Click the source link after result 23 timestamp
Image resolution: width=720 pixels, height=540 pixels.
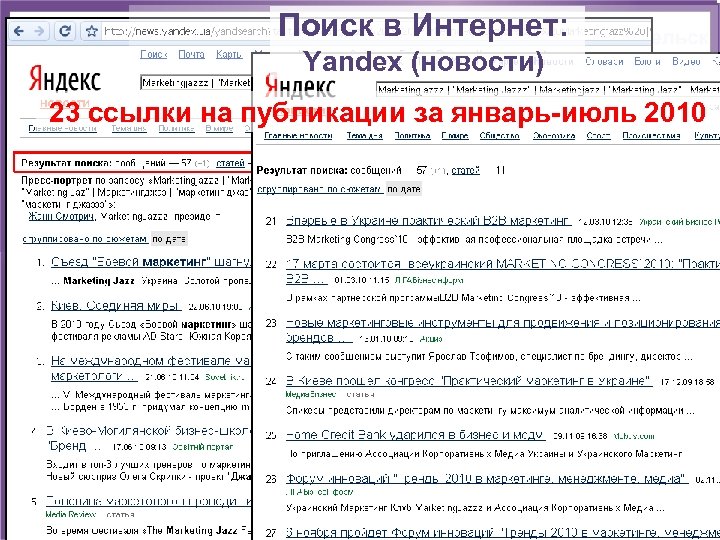click(x=431, y=339)
